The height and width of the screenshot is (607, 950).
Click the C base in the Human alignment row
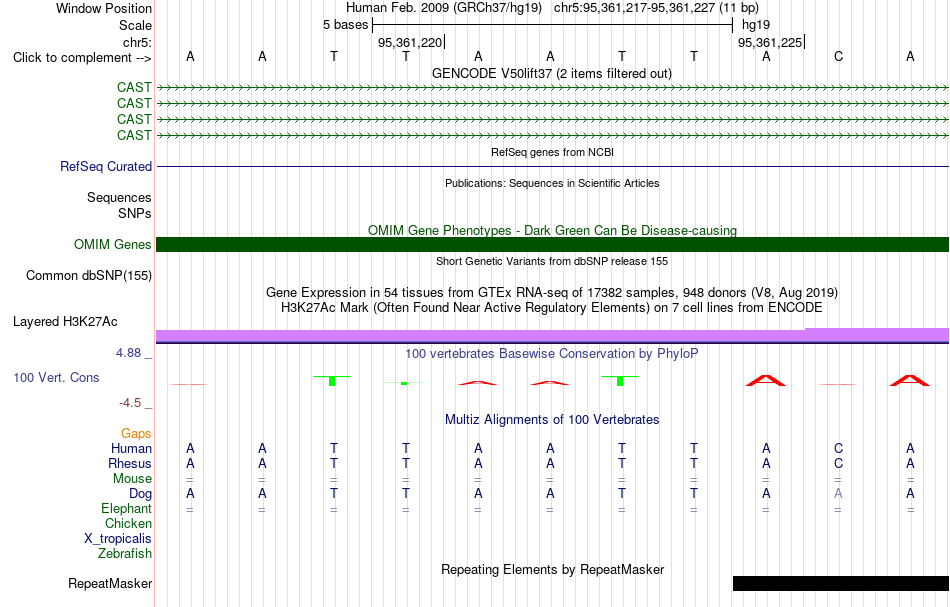(x=838, y=448)
